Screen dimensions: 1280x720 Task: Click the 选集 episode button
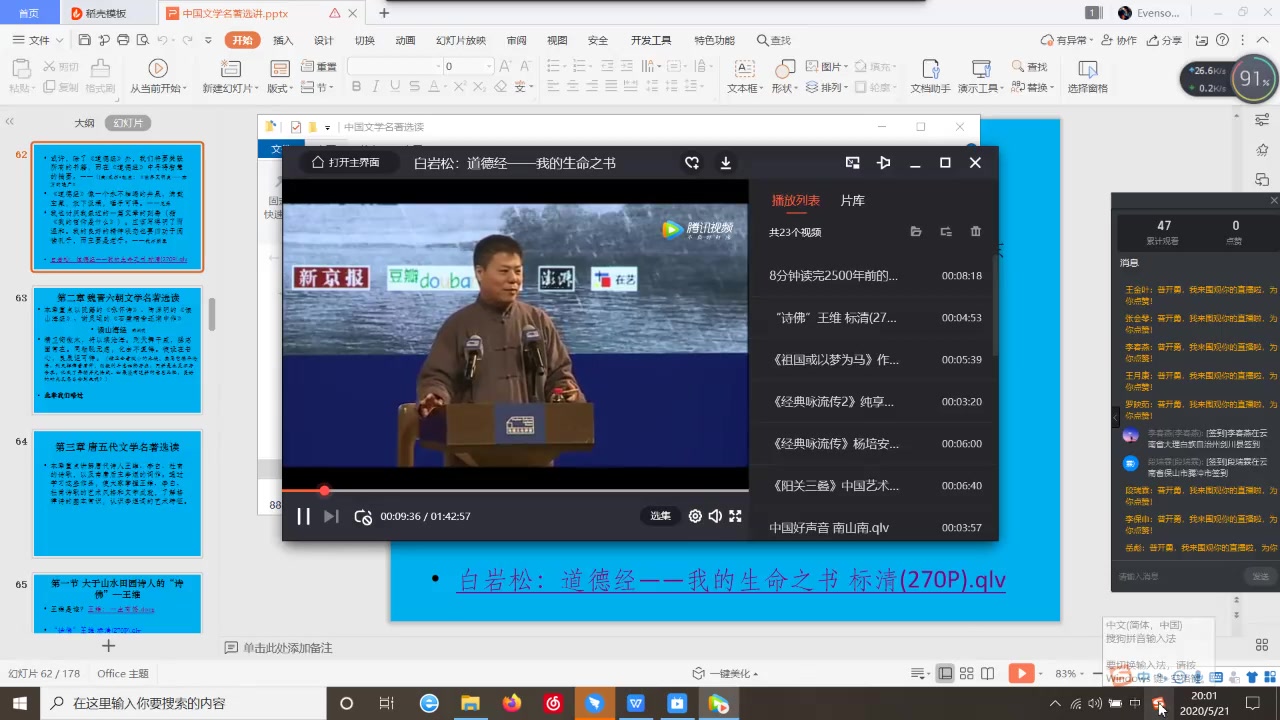coord(660,516)
